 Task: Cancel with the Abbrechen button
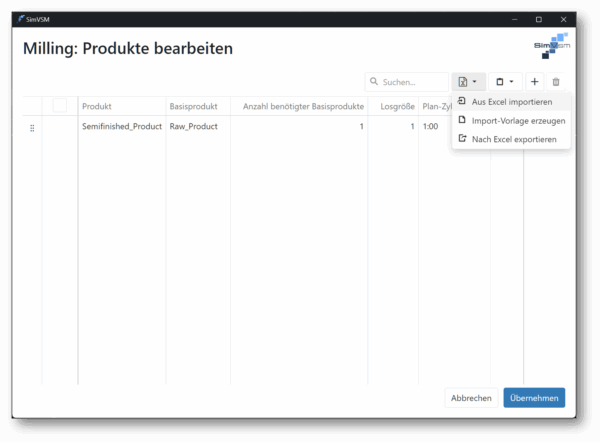tap(471, 398)
